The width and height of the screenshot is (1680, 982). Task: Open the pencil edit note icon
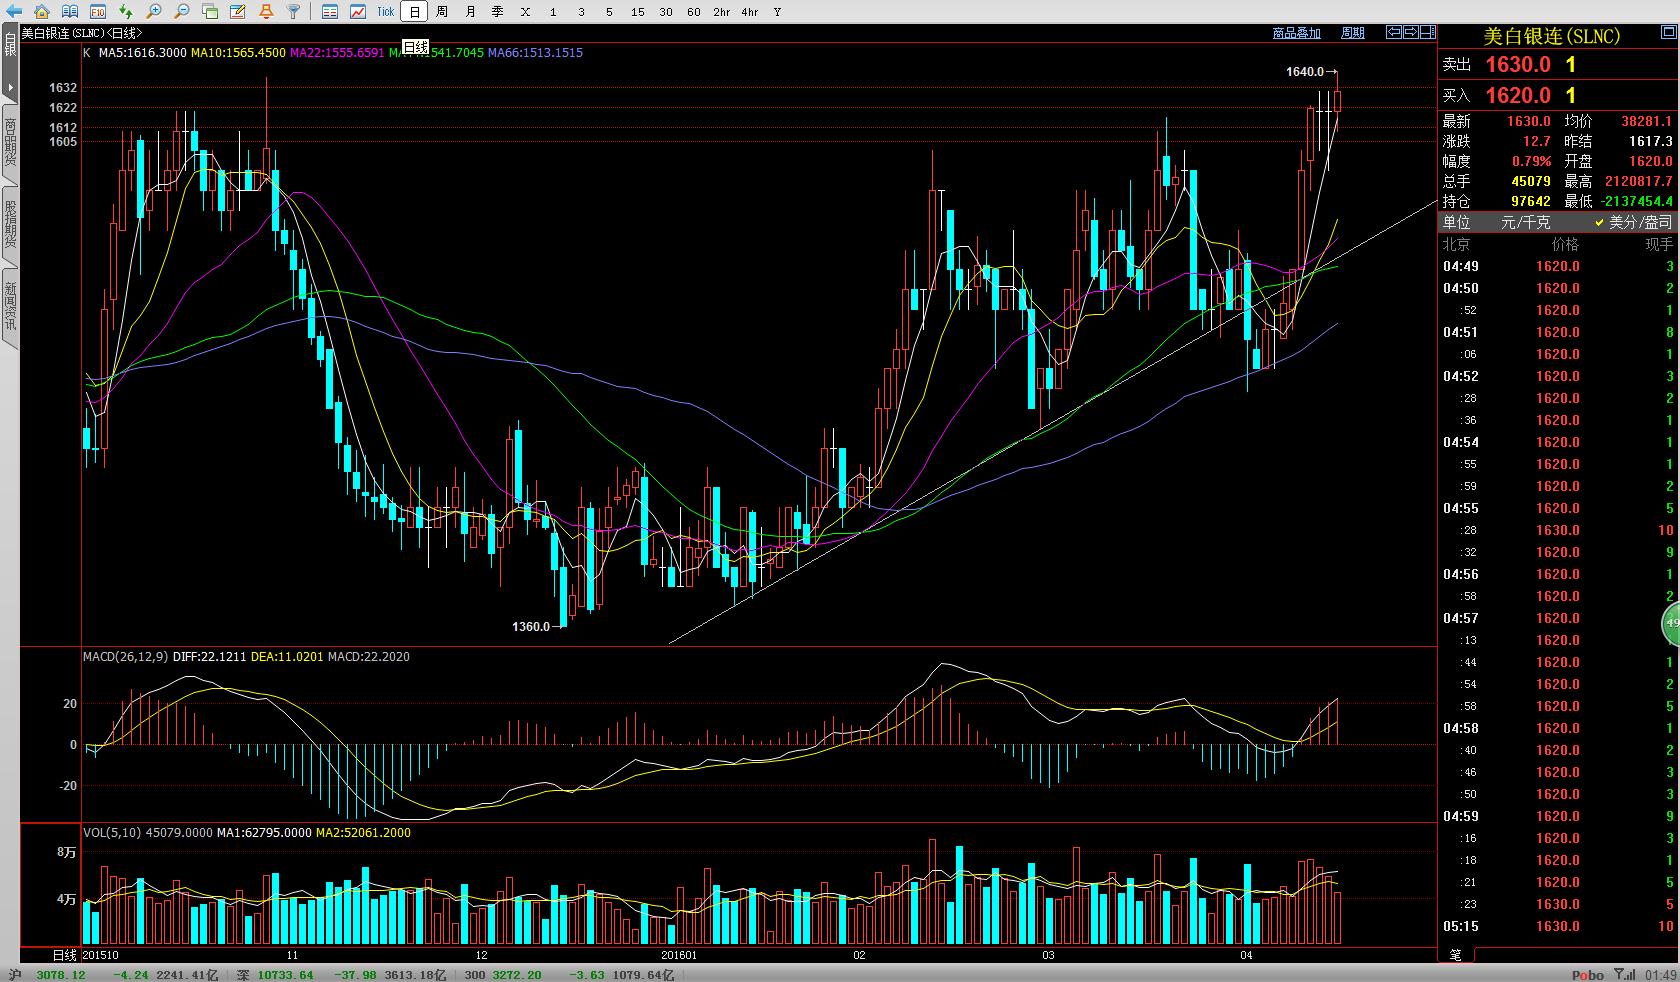click(x=237, y=12)
